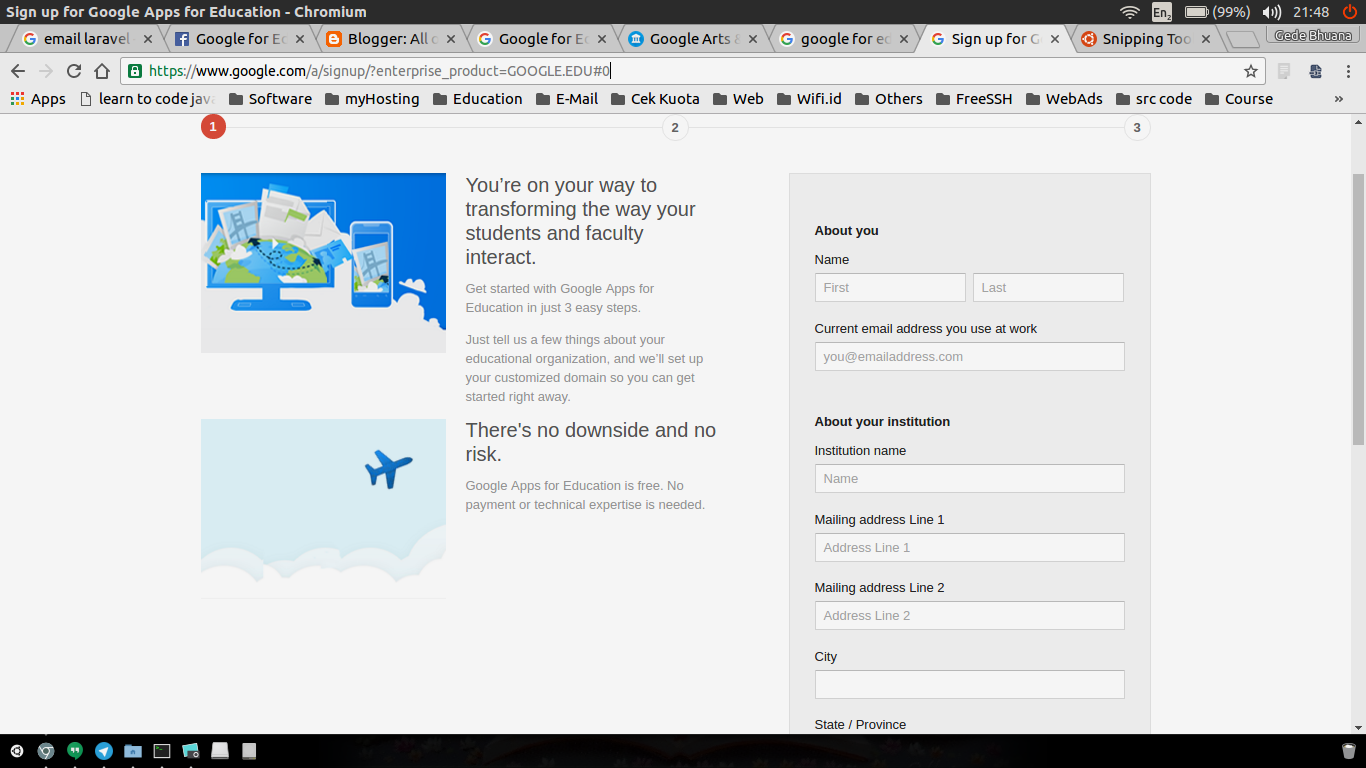Switch to the 'Google Arts' tab
The image size is (1366, 768).
[x=692, y=39]
